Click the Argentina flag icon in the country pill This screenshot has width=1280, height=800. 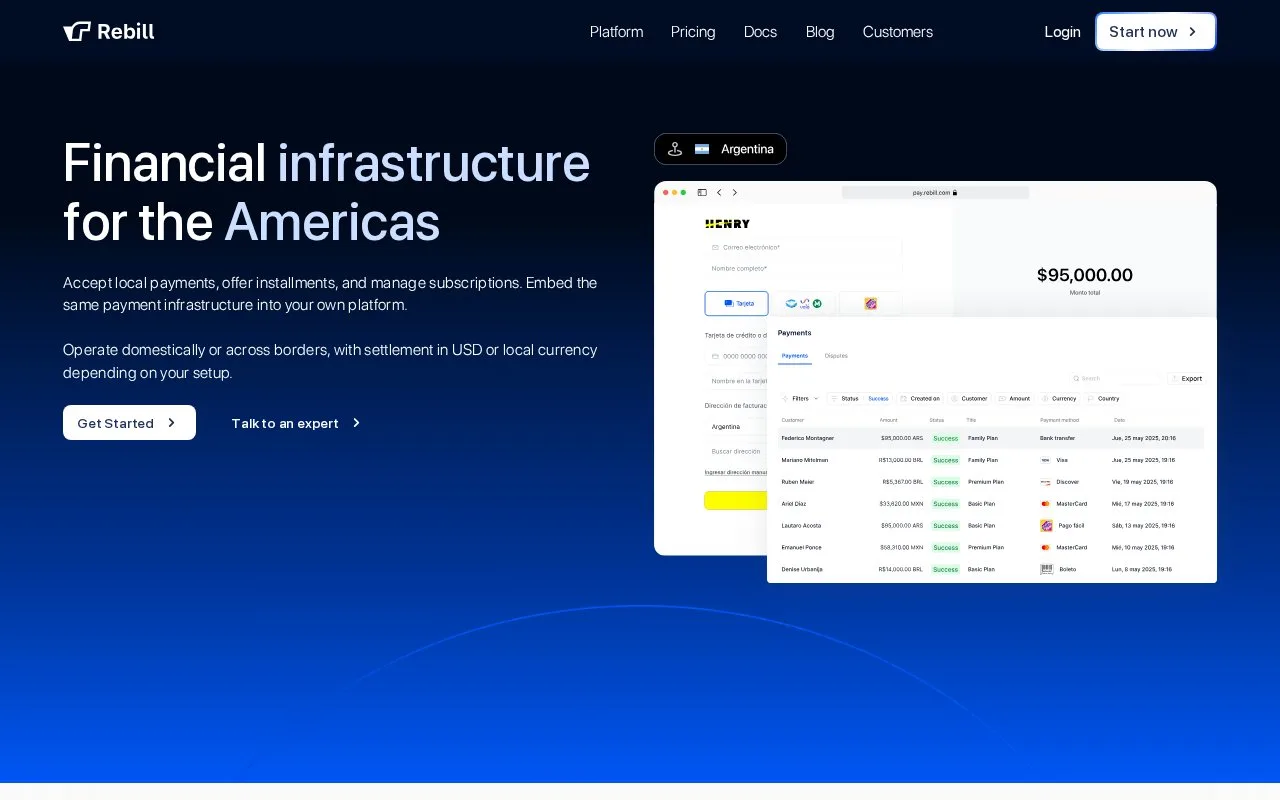(x=702, y=149)
